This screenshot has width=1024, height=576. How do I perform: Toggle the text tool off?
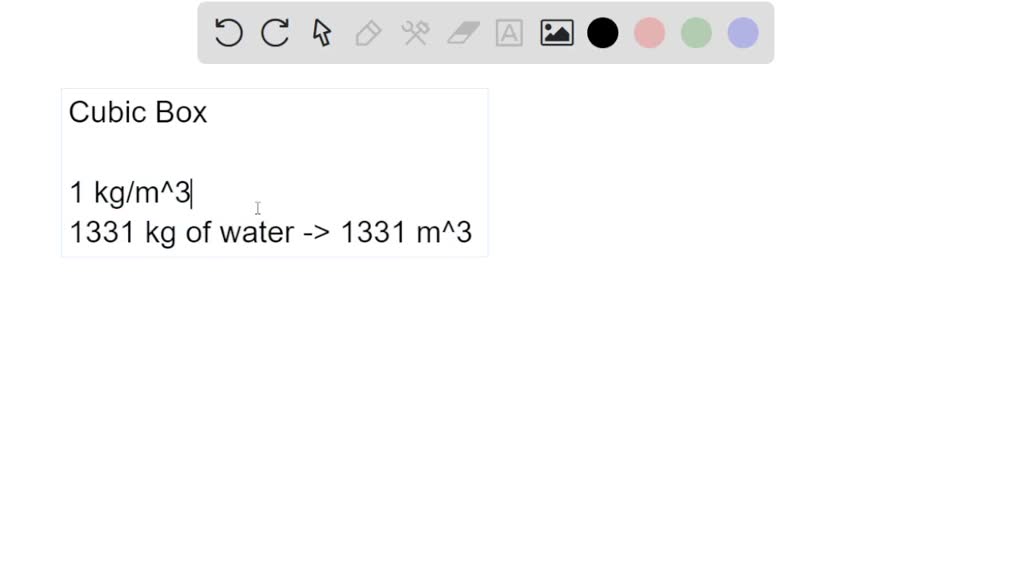click(x=509, y=33)
